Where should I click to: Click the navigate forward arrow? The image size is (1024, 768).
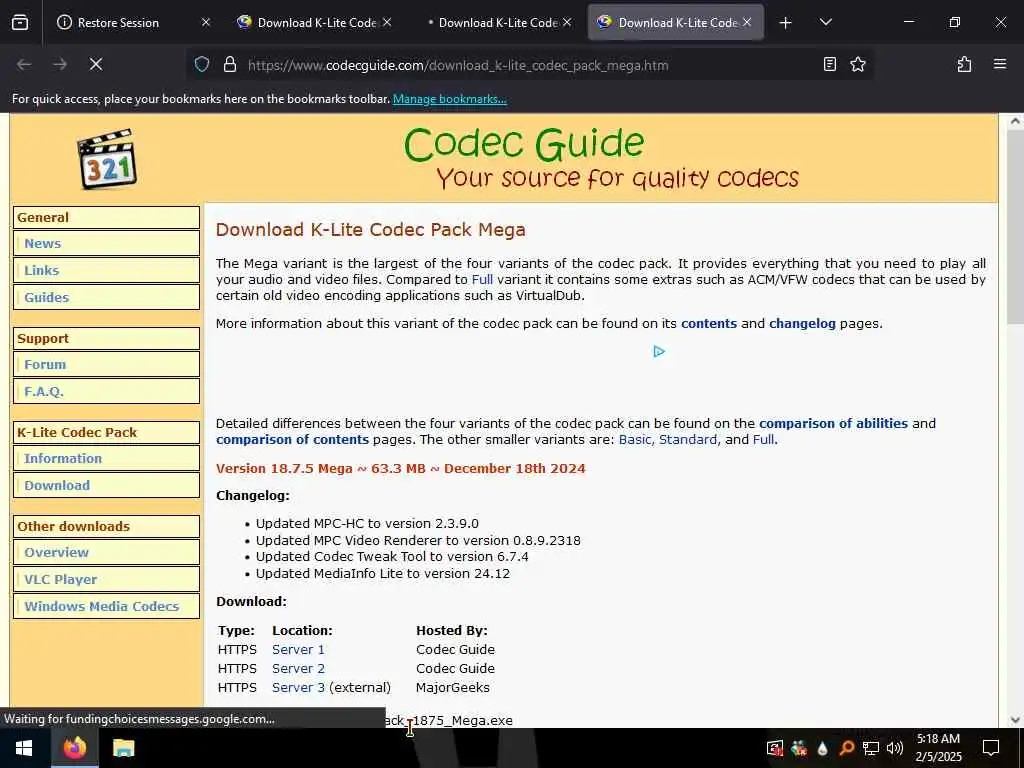[x=60, y=64]
